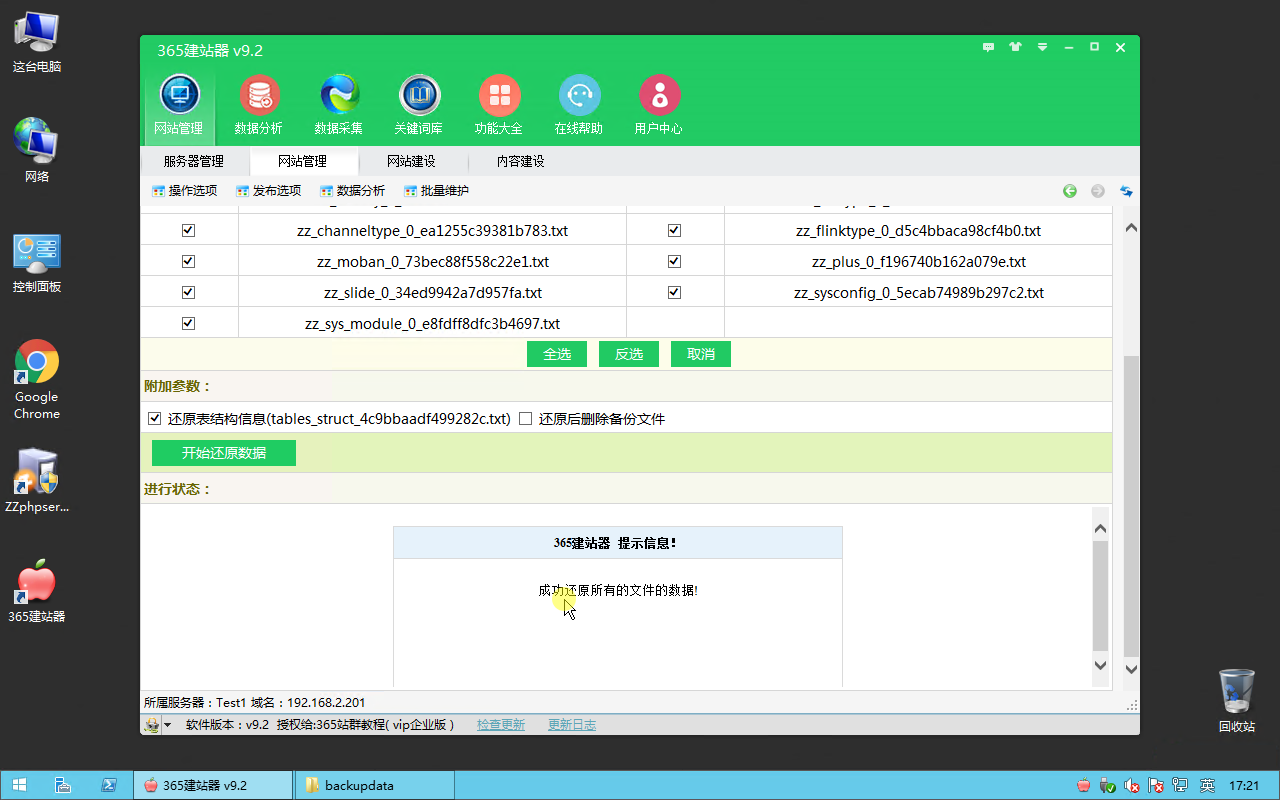1280x800 pixels.
Task: Open the 365建站器 desktop shortcut
Action: pyautogui.click(x=36, y=591)
